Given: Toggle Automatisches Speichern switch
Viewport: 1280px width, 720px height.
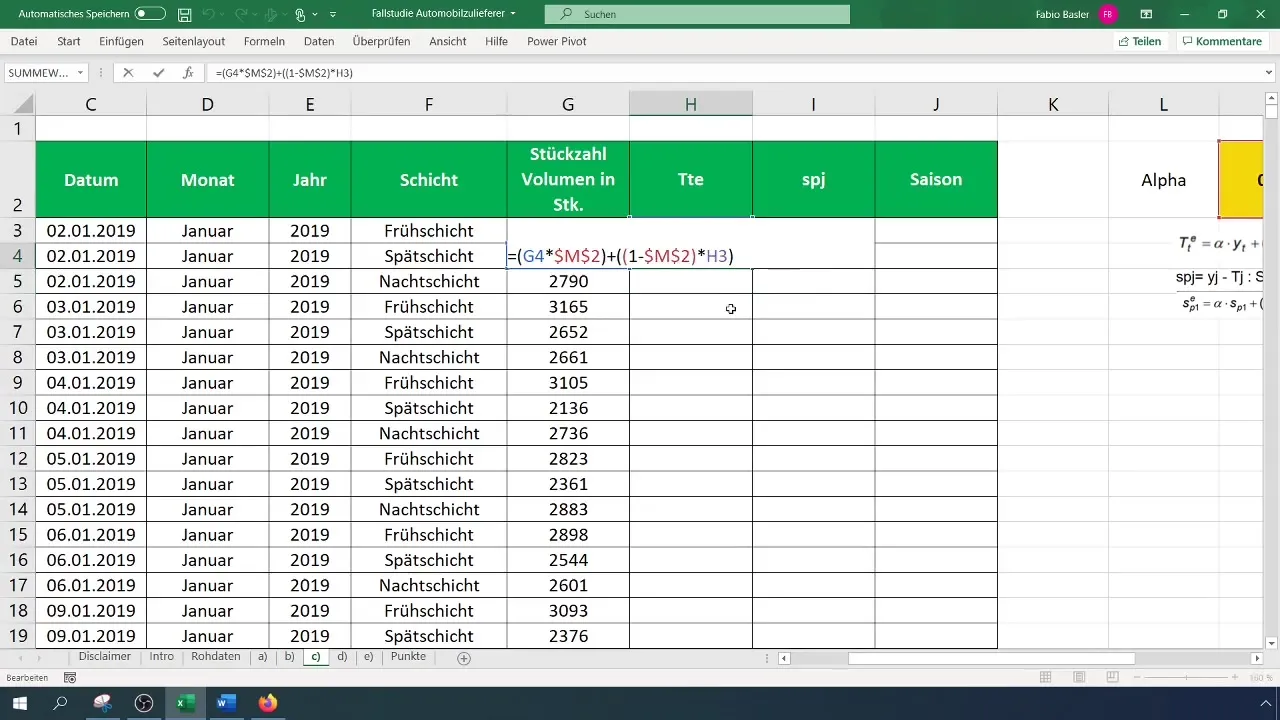Looking at the screenshot, I should (150, 14).
